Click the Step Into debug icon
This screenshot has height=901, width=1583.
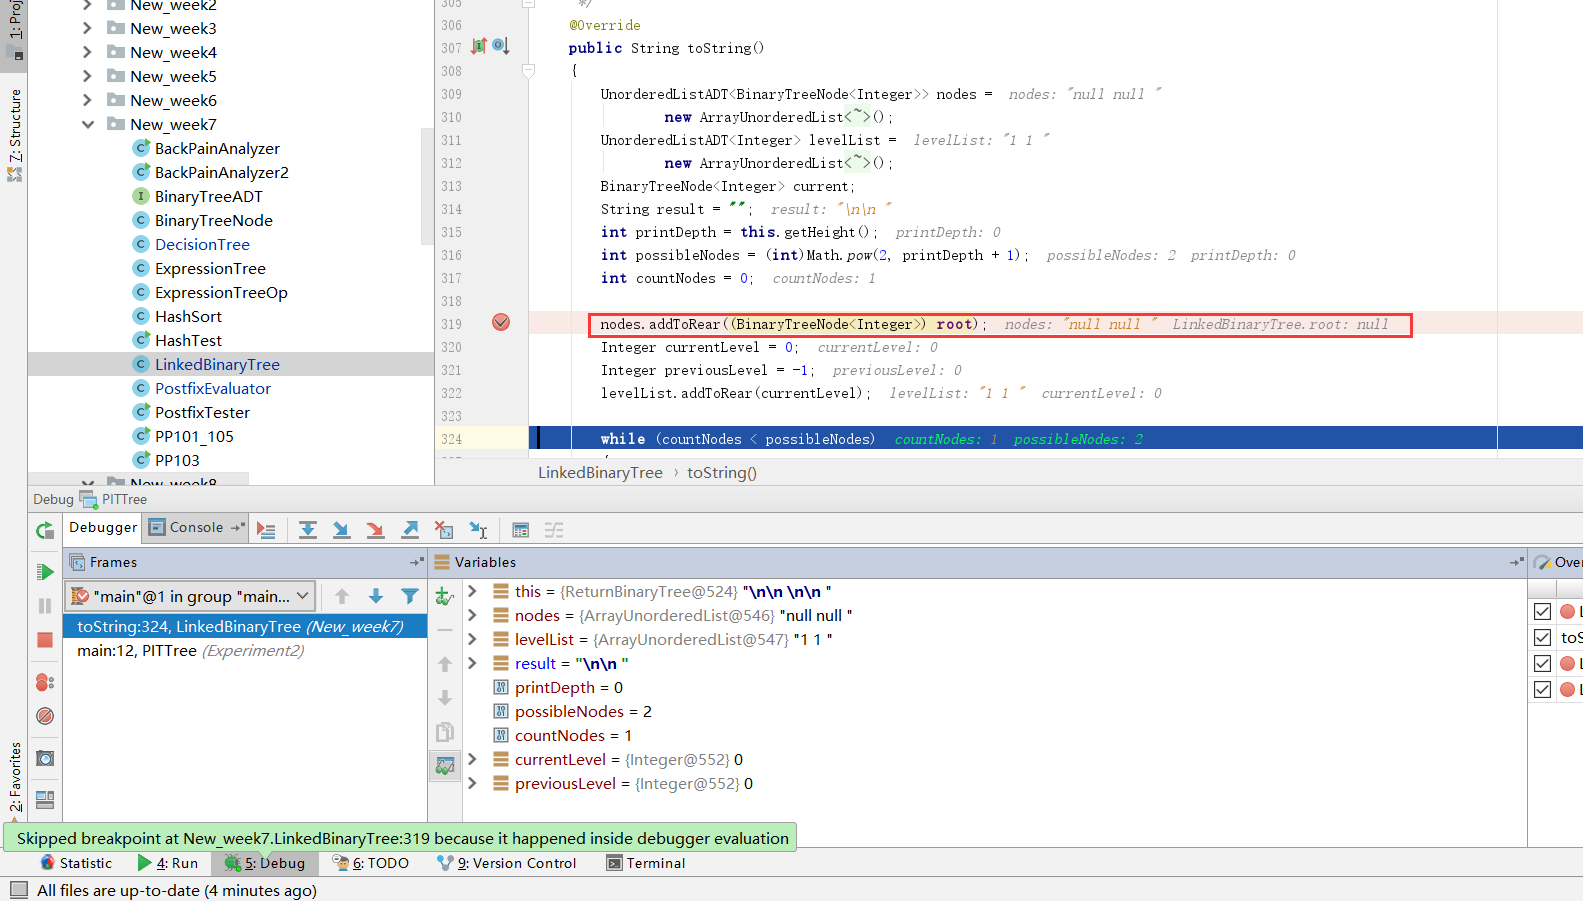tap(341, 530)
